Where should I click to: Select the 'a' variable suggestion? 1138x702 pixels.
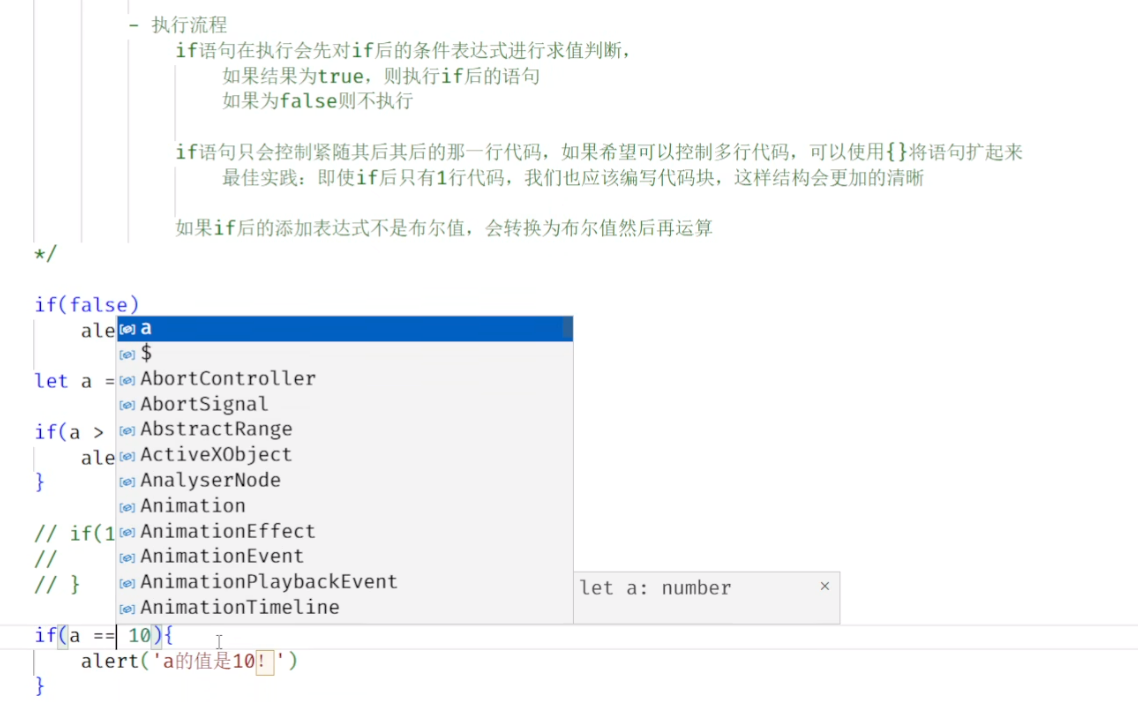[x=345, y=329]
